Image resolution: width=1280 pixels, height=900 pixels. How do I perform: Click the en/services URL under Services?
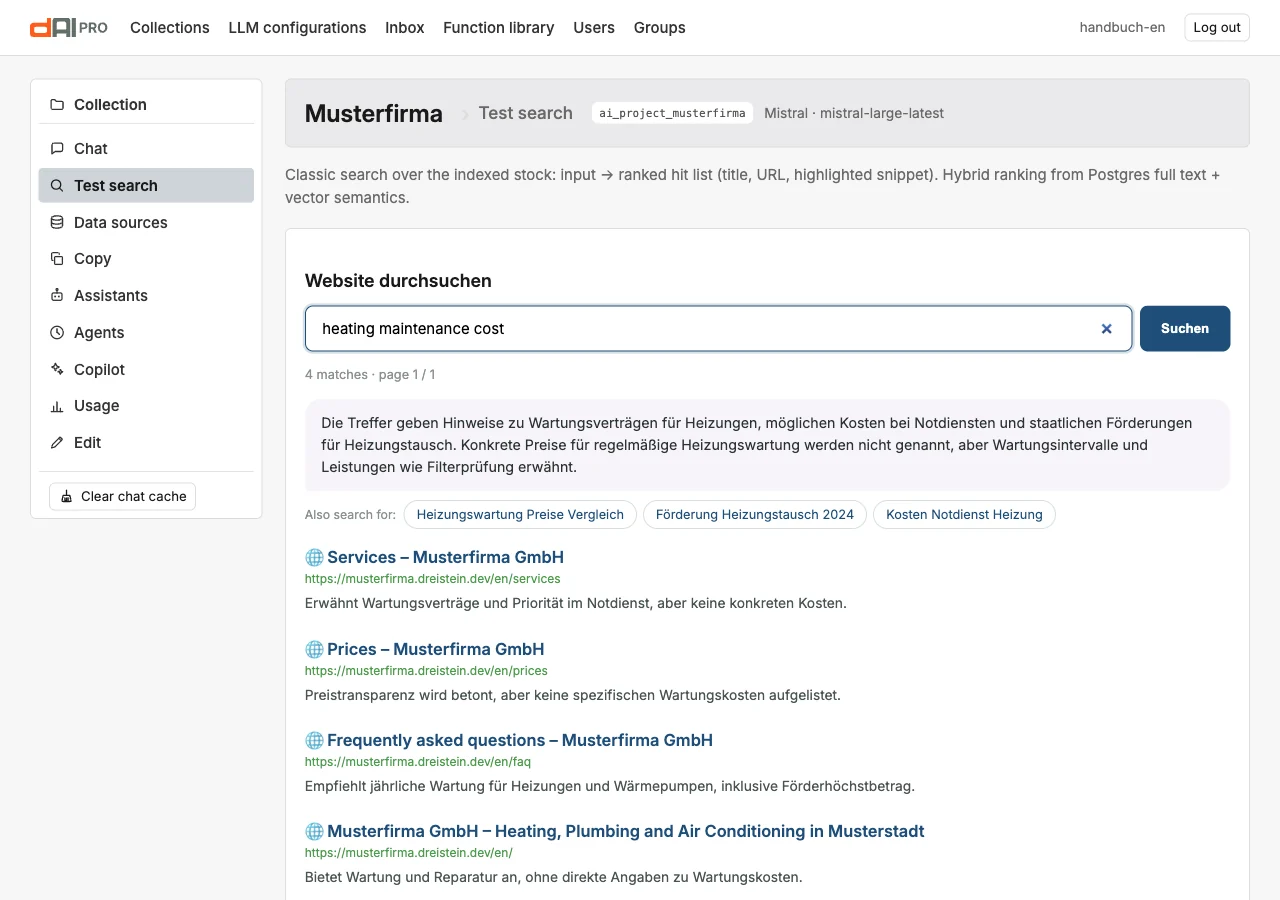tap(433, 579)
